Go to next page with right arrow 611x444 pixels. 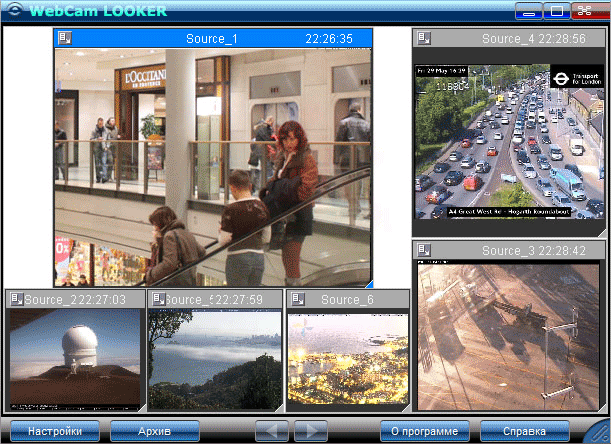tap(311, 431)
